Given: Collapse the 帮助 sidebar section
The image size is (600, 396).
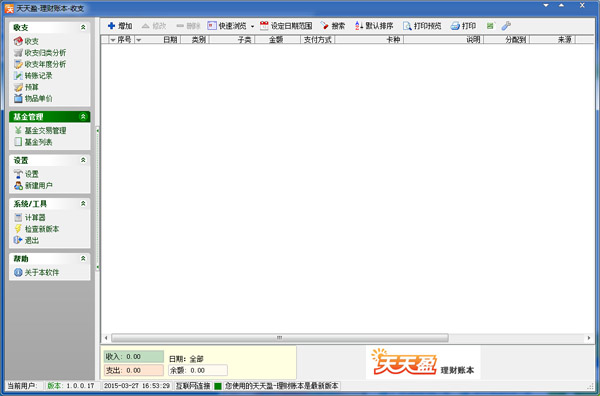Looking at the screenshot, I should click(83, 259).
